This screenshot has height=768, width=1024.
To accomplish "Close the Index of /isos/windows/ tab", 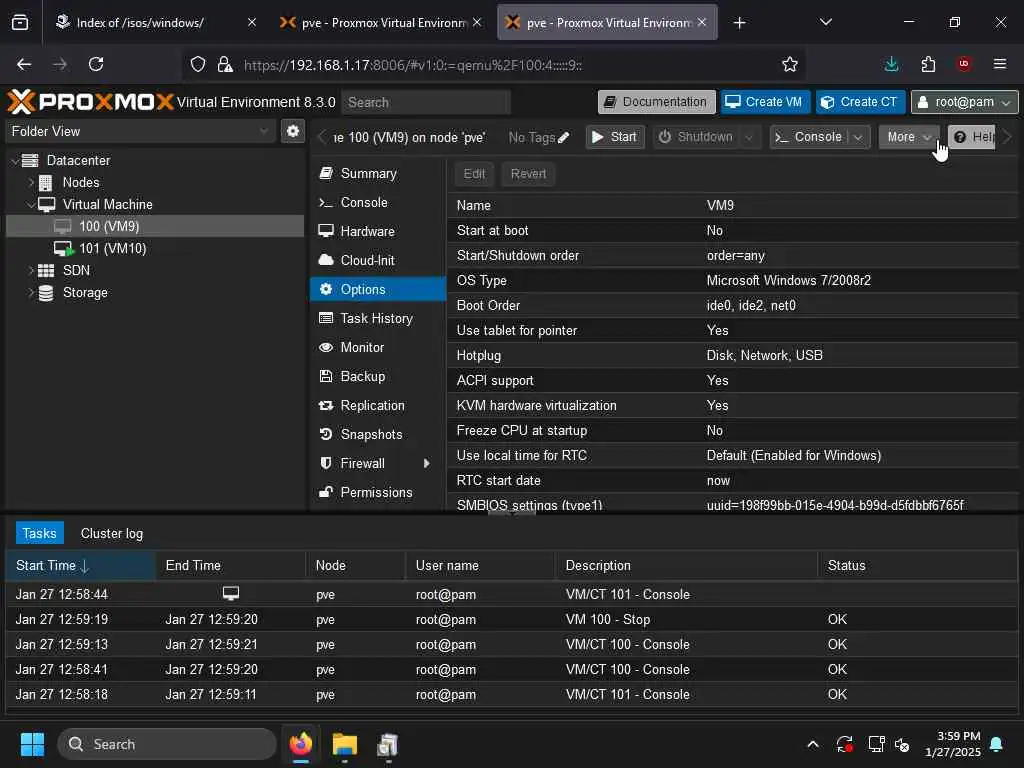I will 251,23.
